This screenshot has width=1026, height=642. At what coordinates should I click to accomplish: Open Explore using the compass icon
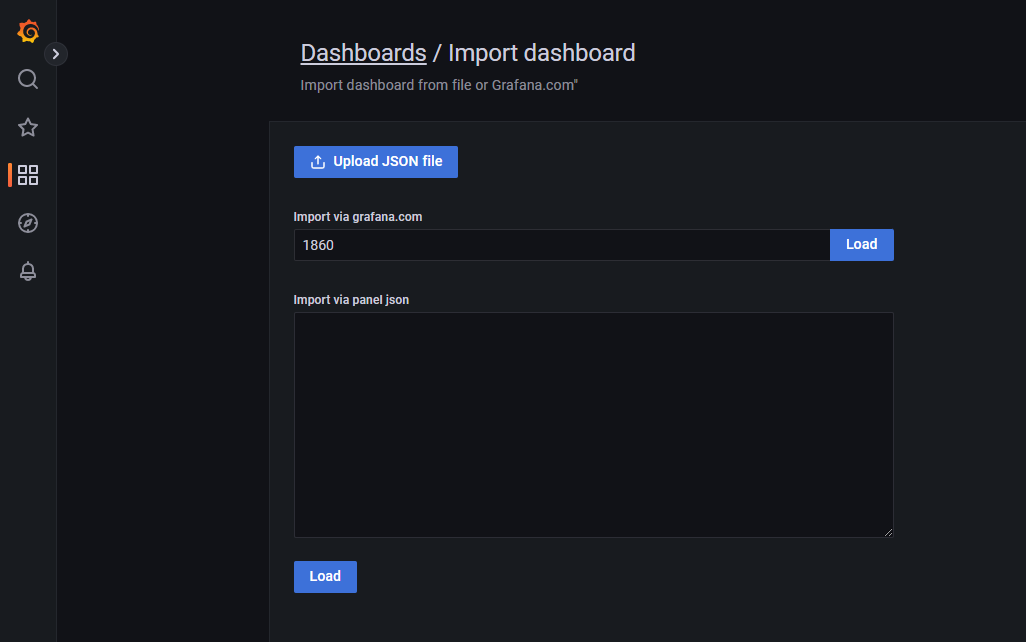click(28, 223)
